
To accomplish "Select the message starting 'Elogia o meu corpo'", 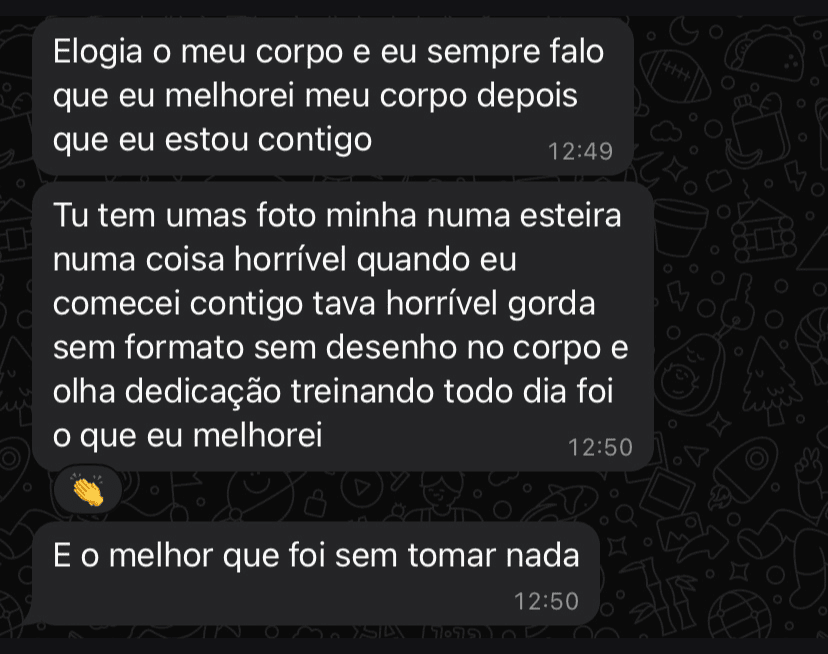I will pos(330,97).
